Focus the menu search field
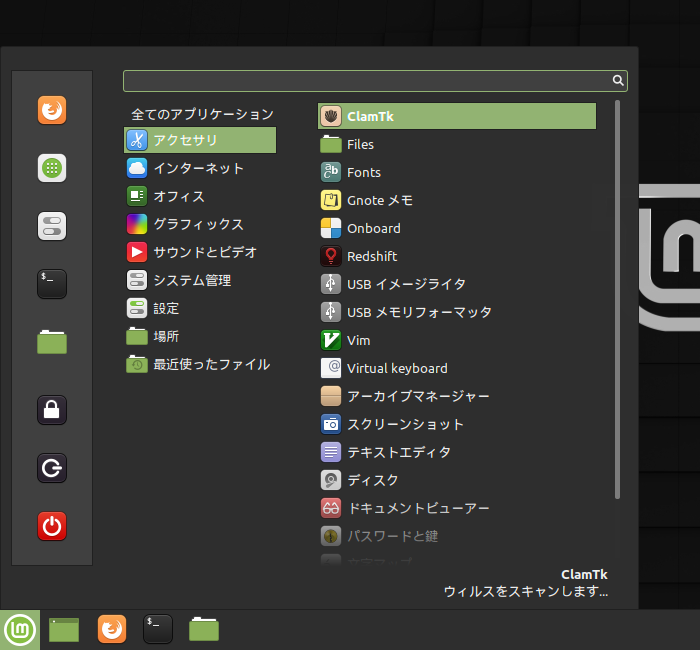Viewport: 700px width, 650px height. 375,81
